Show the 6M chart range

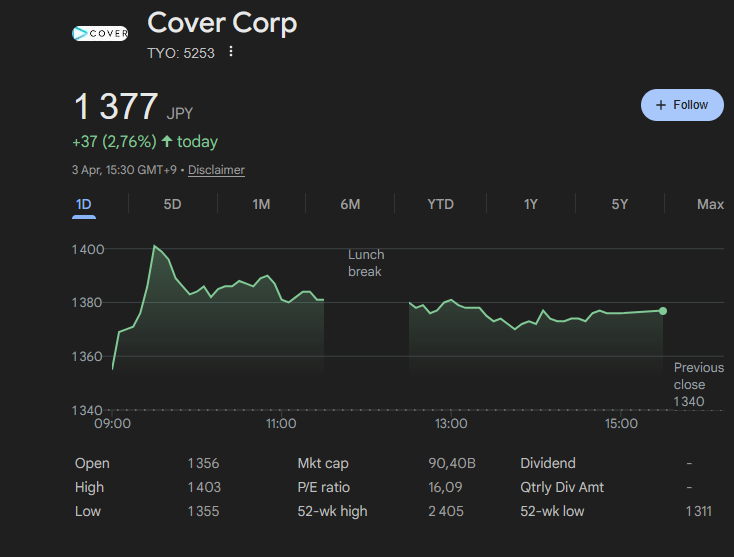(350, 205)
